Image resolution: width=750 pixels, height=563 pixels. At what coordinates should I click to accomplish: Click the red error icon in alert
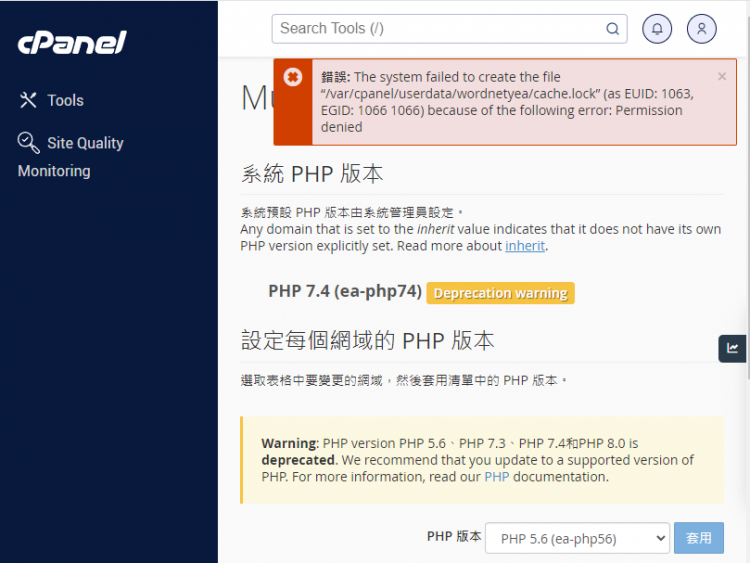tap(293, 77)
